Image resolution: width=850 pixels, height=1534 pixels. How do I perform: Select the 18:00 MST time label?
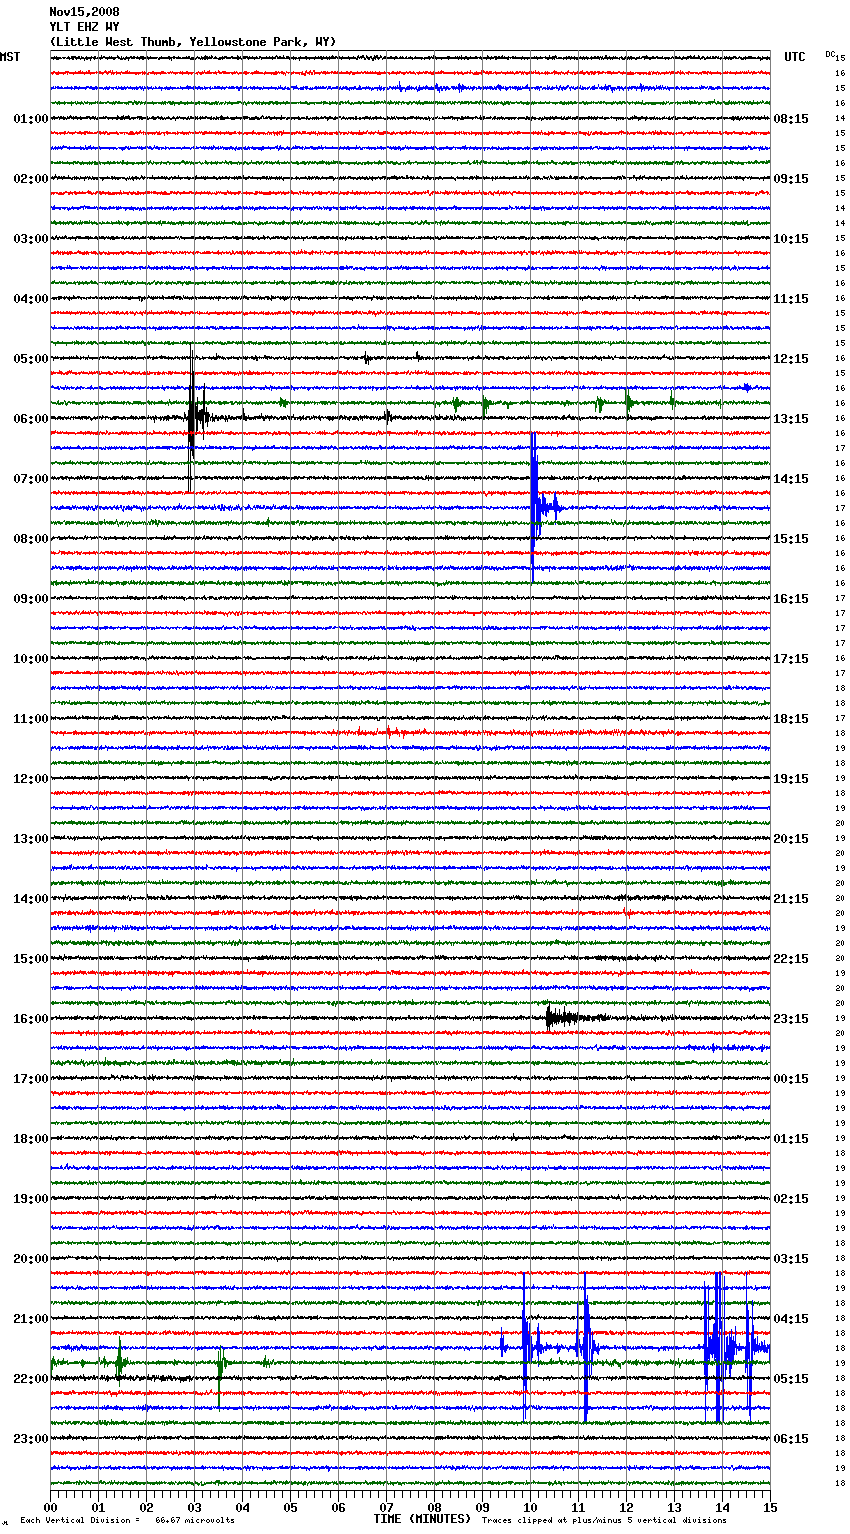click(x=31, y=1139)
